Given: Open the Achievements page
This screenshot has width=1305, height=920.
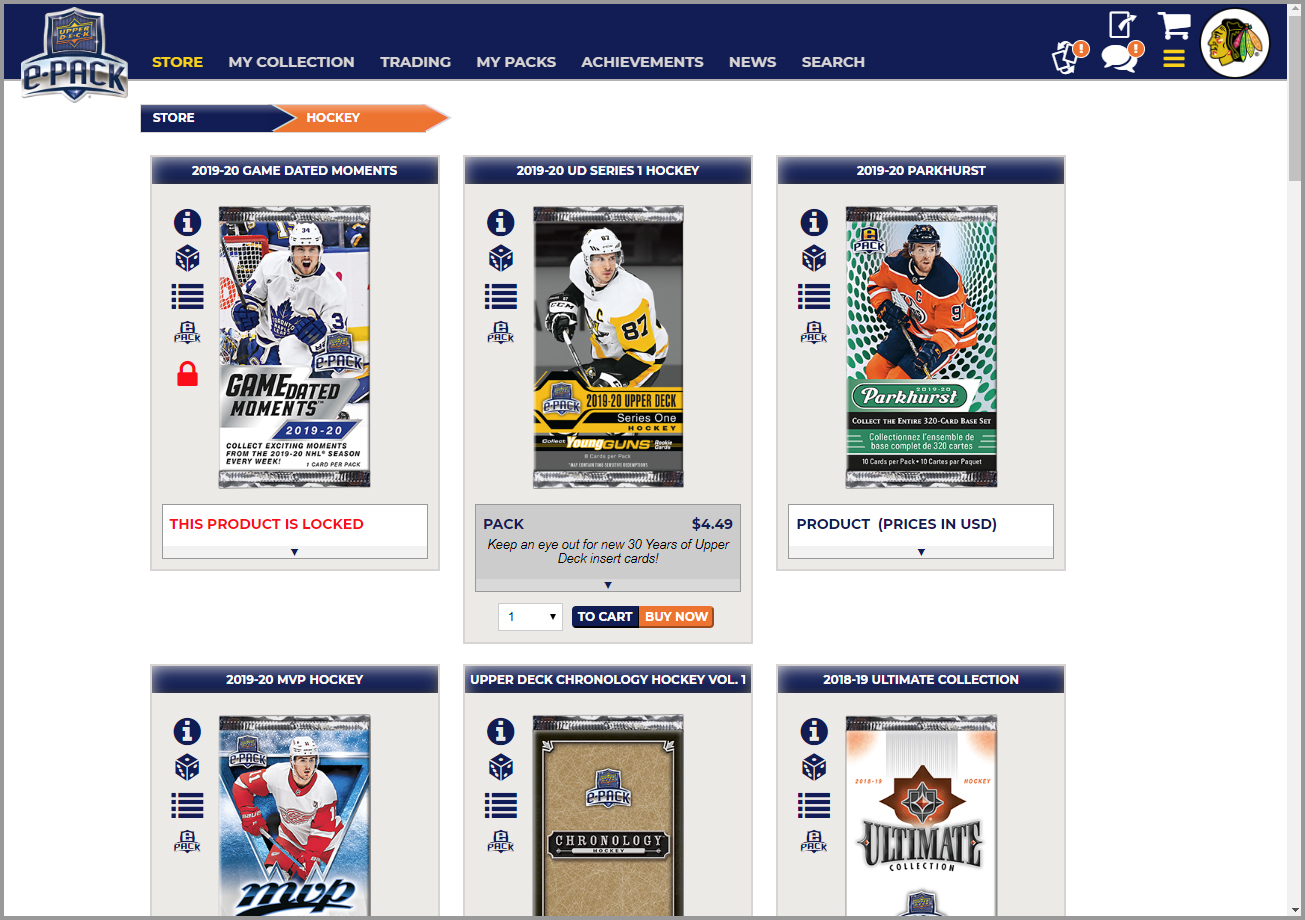Looking at the screenshot, I should pyautogui.click(x=642, y=62).
